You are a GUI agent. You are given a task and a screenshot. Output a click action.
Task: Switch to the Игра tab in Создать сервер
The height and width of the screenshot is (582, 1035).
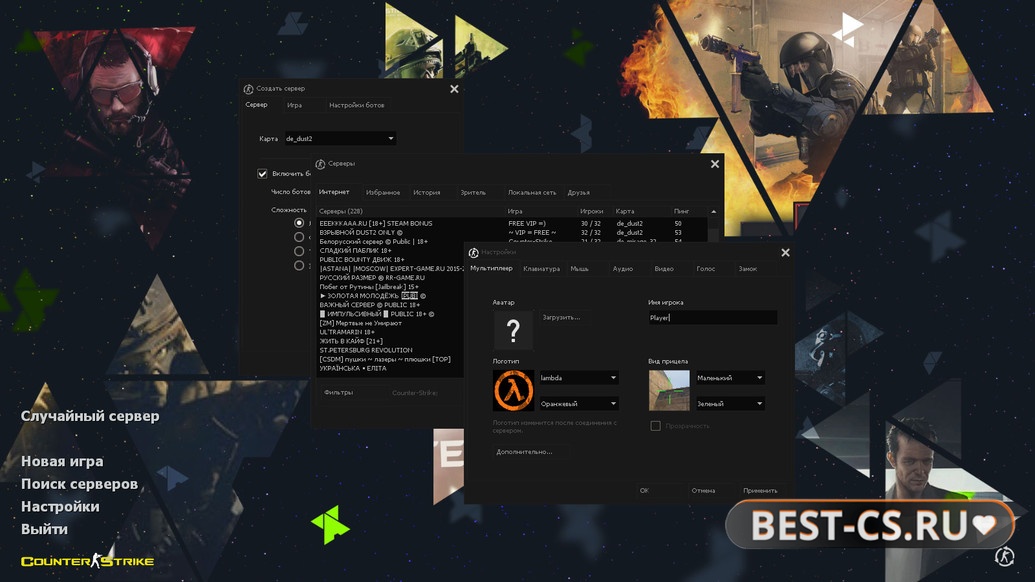[294, 105]
